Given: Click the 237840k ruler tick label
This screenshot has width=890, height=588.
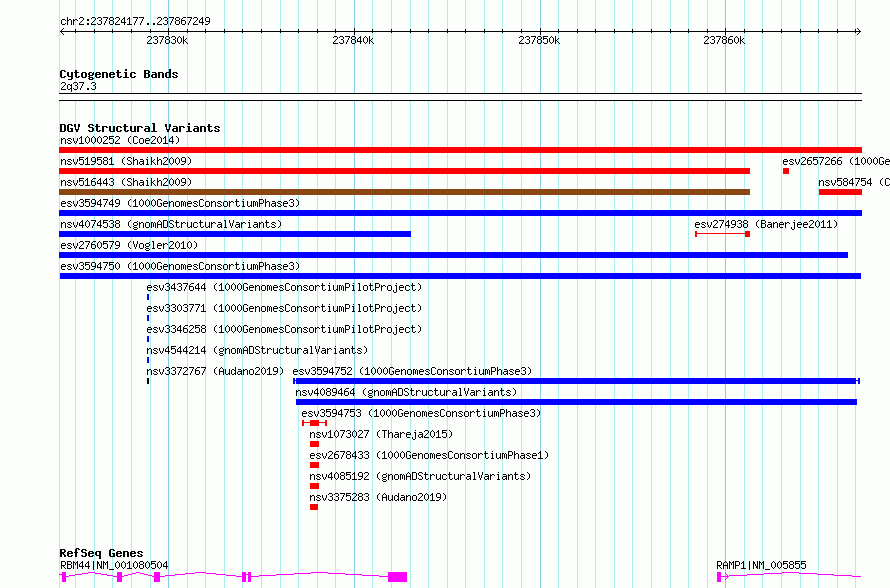Looking at the screenshot, I should point(353,40).
